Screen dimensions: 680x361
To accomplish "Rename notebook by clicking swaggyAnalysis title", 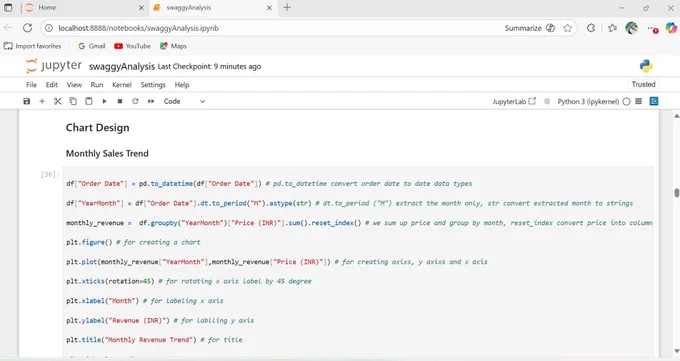I will (x=122, y=66).
